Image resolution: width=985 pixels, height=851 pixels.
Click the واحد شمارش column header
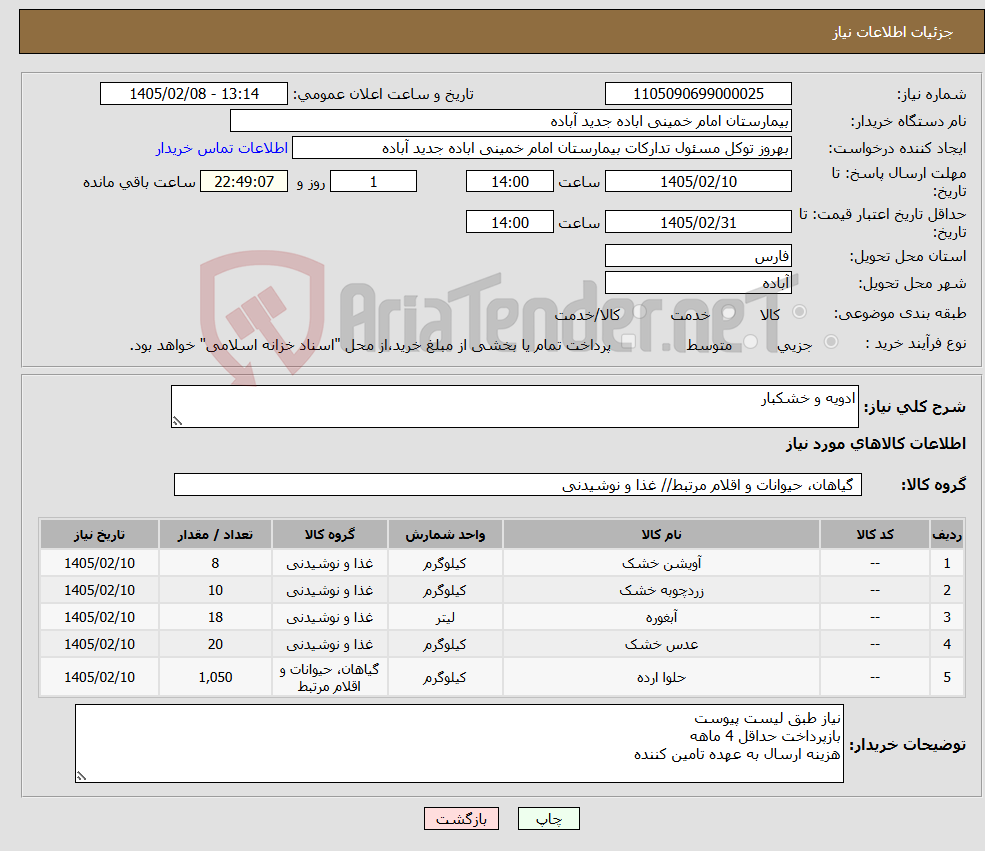point(445,534)
